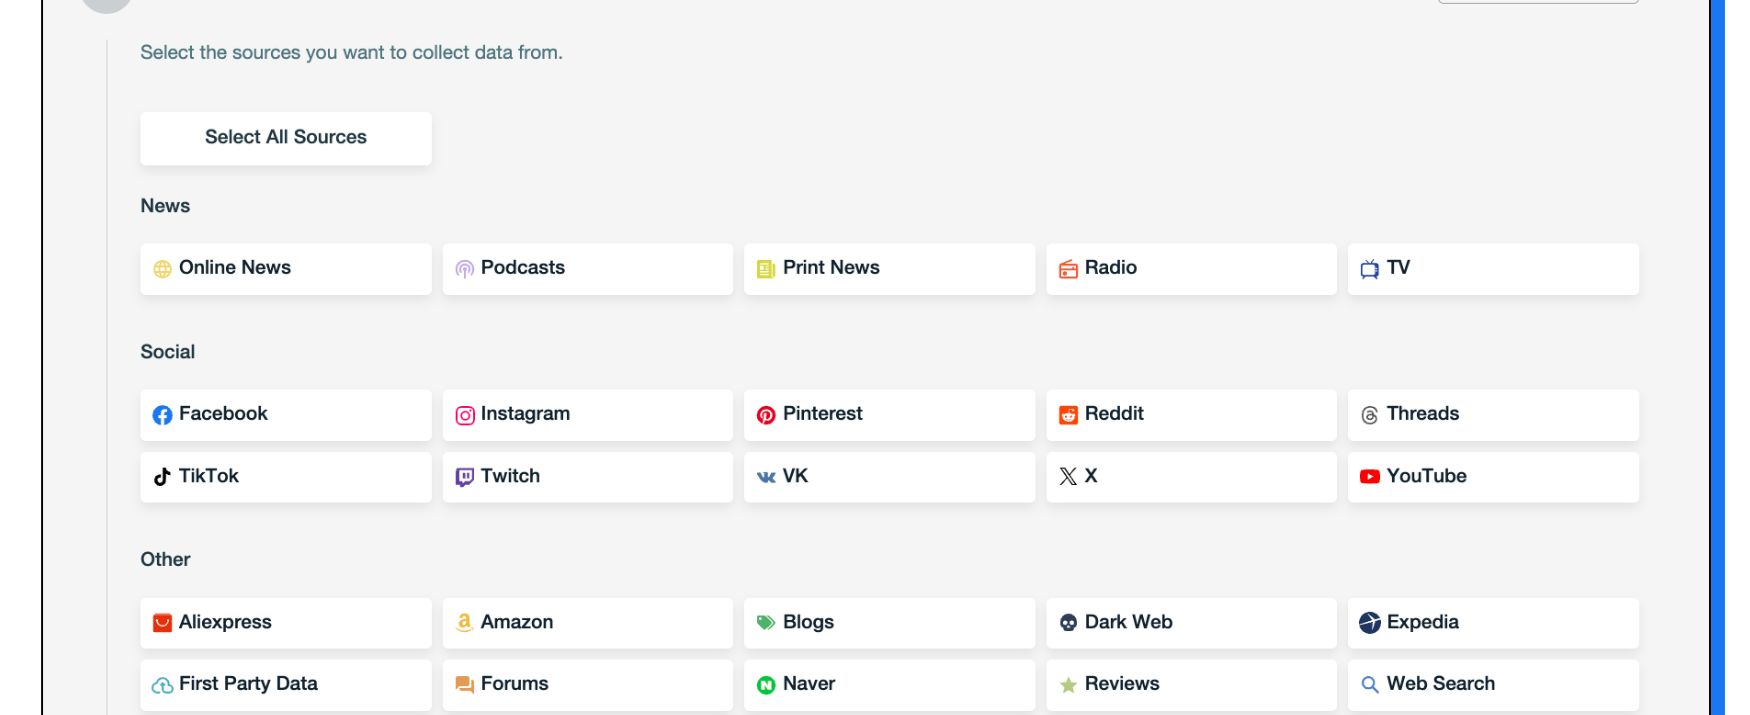Click the Select All Sources button
The image size is (1750, 715).
pyautogui.click(x=285, y=138)
